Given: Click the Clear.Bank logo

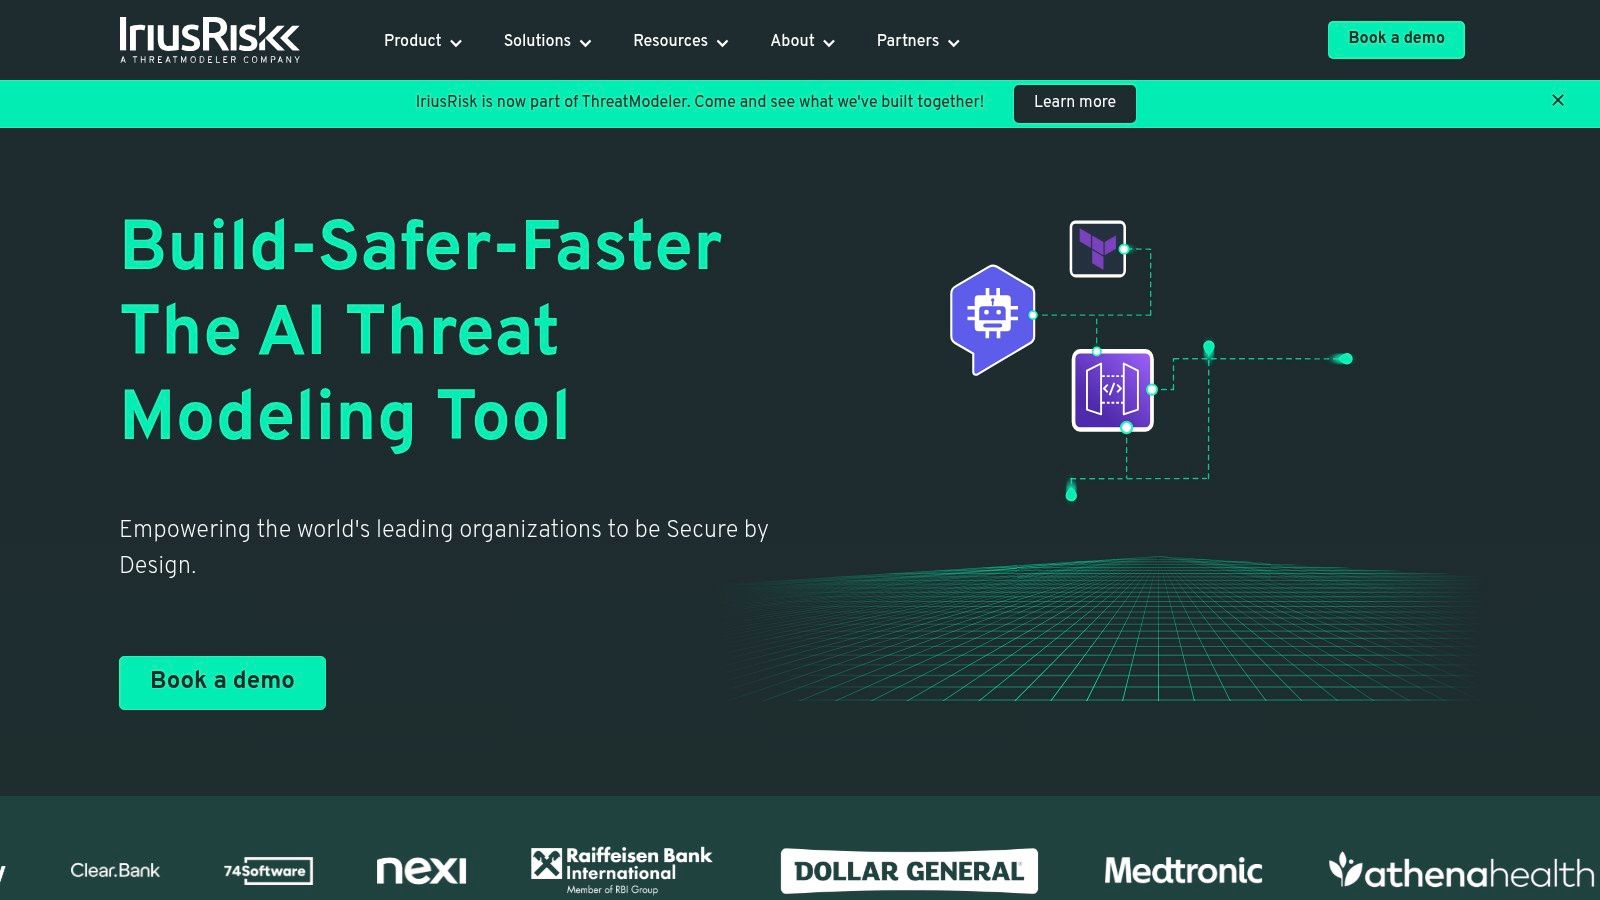Looking at the screenshot, I should tap(115, 871).
